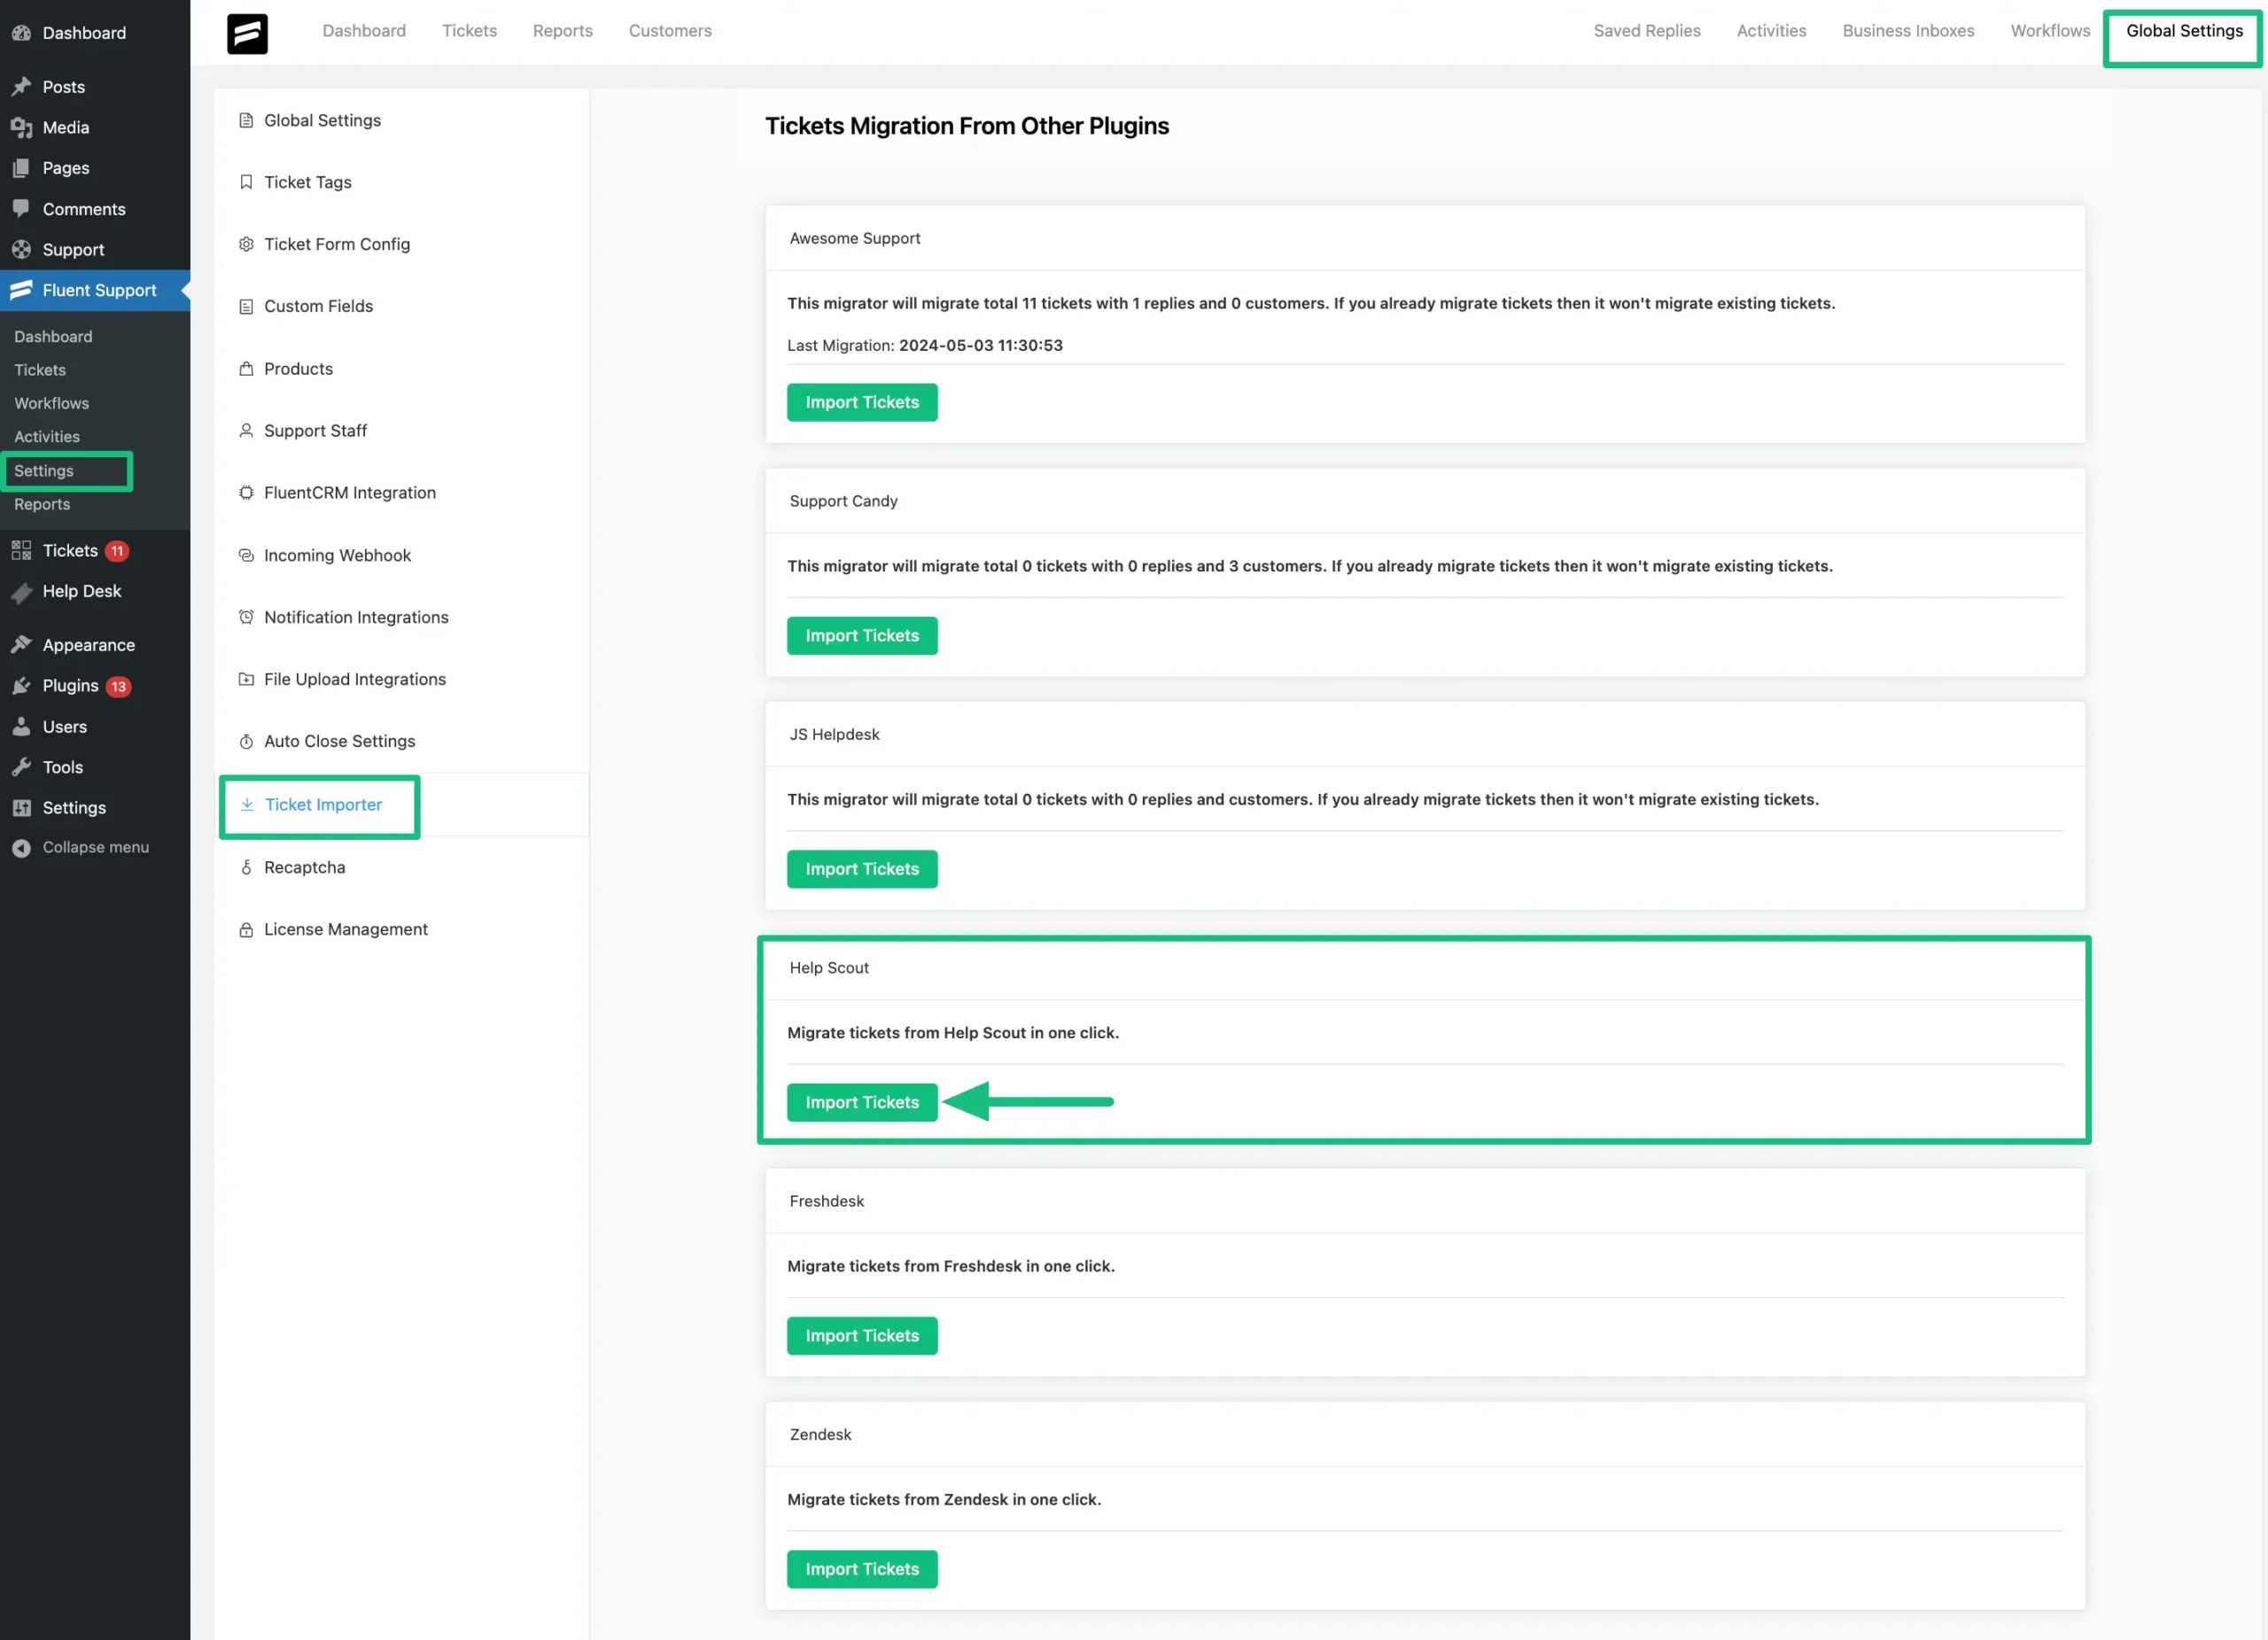Open the Customers tab in top navigation
The image size is (2268, 1640).
click(x=670, y=31)
